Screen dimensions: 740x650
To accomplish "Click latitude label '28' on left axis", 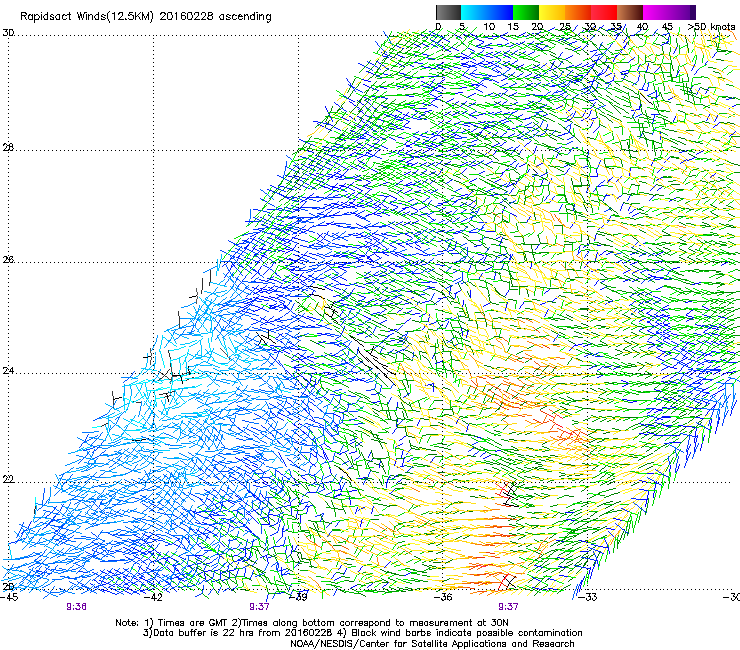I will coord(8,148).
